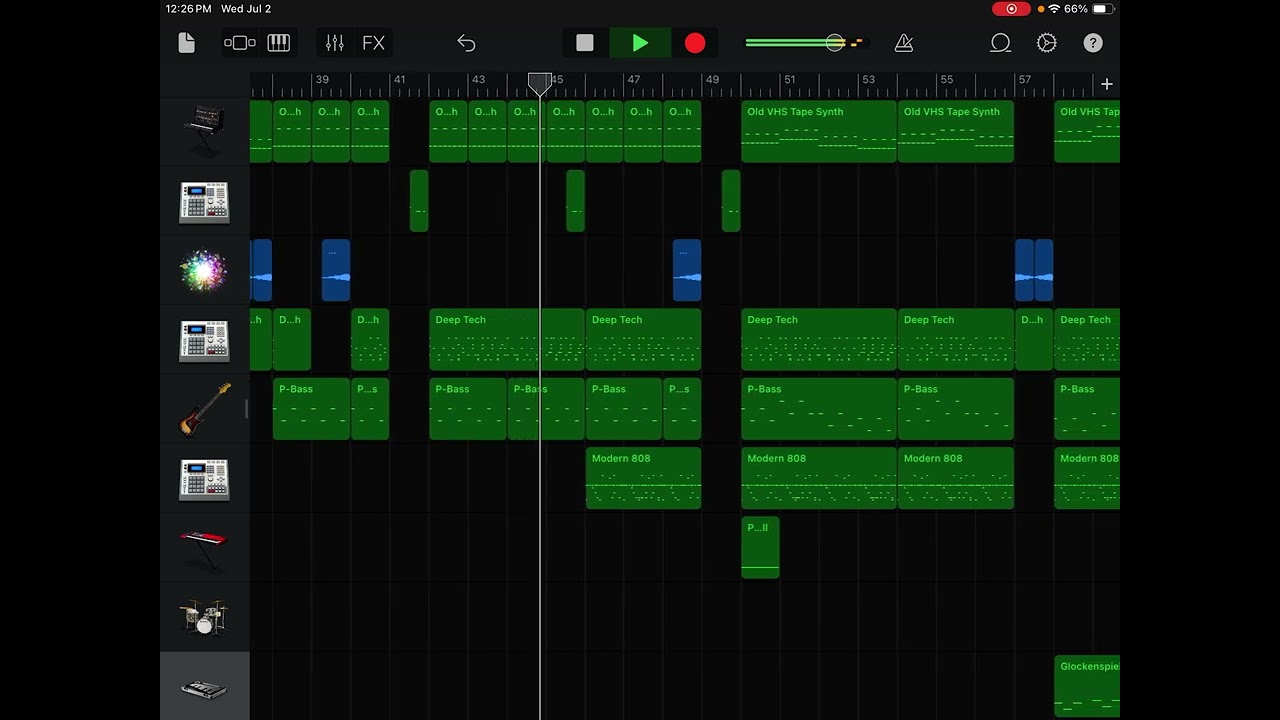This screenshot has width=1280, height=720.
Task: Tap the red screen recording indicator
Action: click(1011, 9)
